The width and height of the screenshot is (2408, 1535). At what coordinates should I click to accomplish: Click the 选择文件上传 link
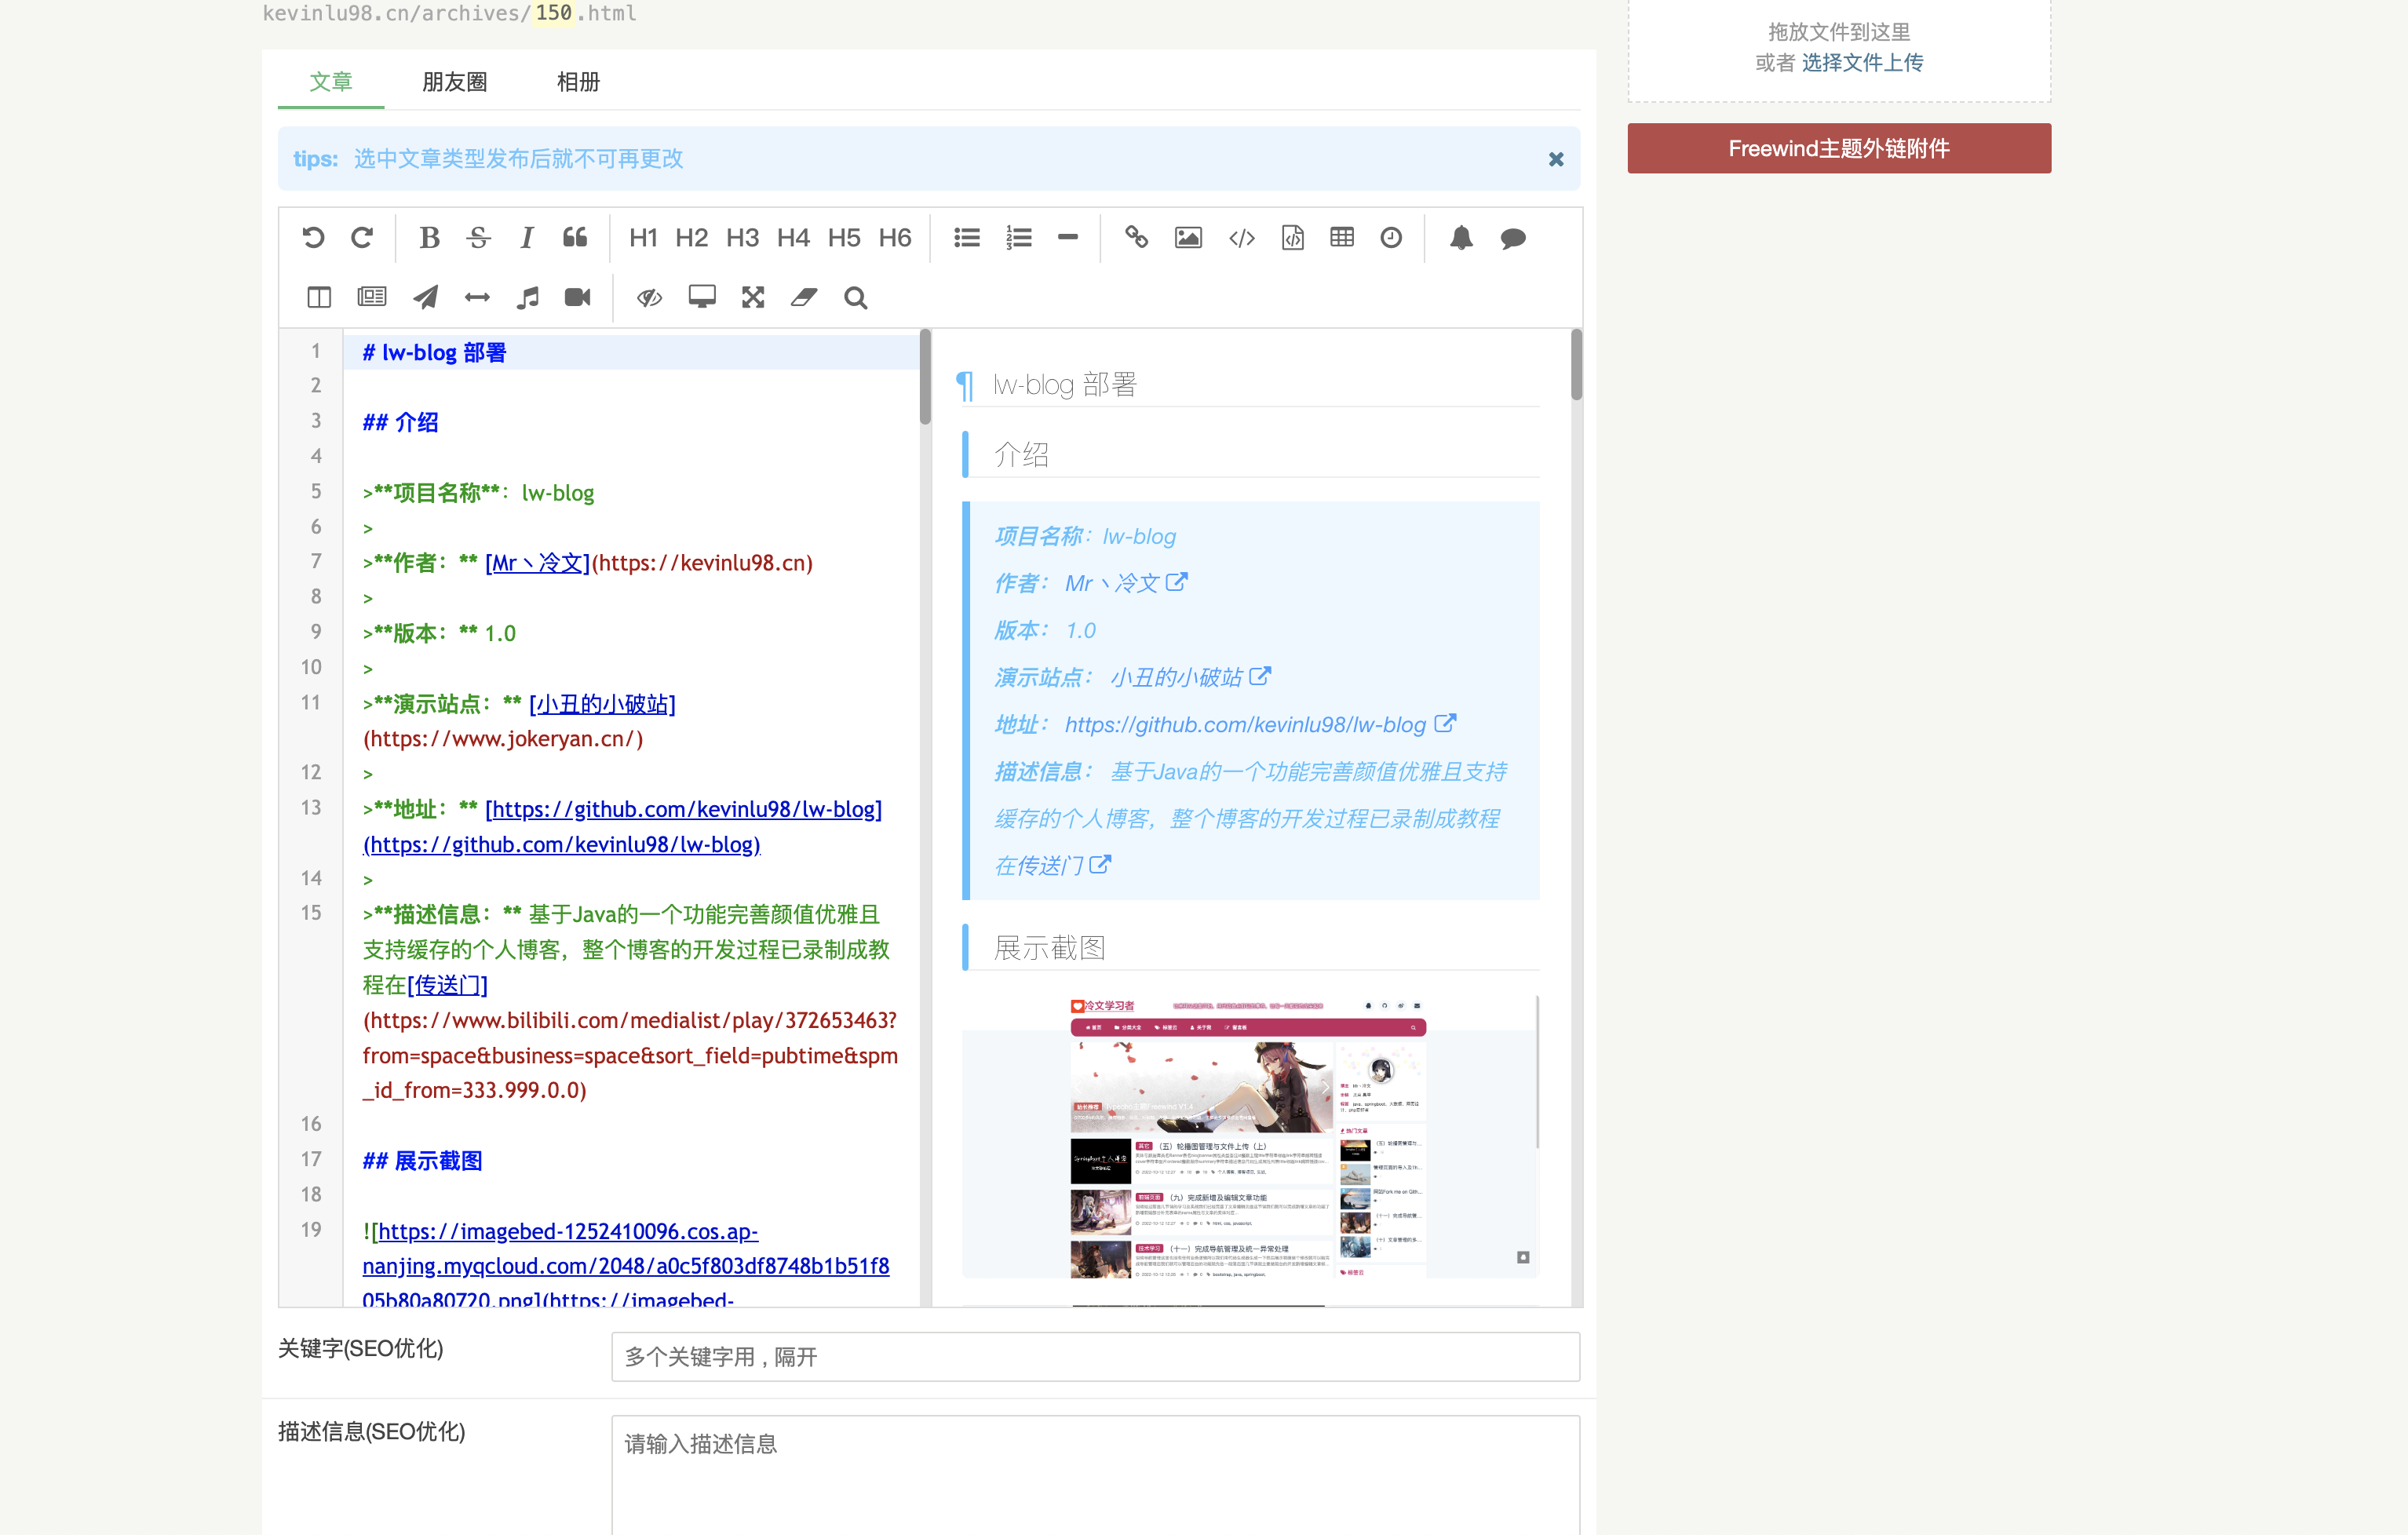point(1862,63)
